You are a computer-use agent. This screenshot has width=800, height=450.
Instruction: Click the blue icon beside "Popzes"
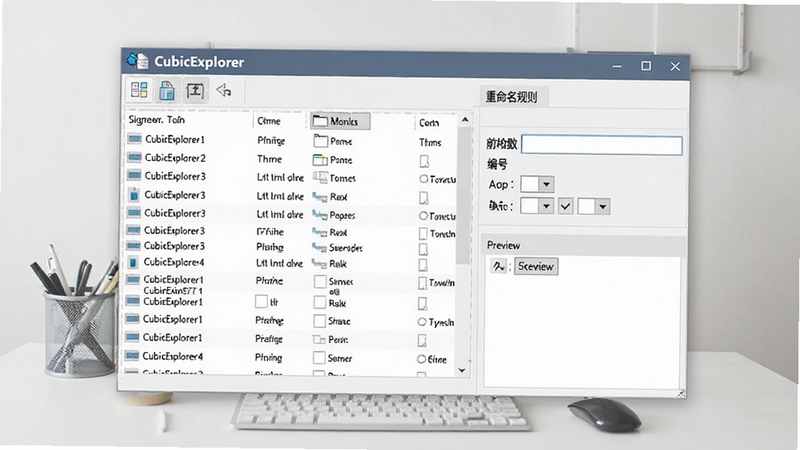point(319,215)
